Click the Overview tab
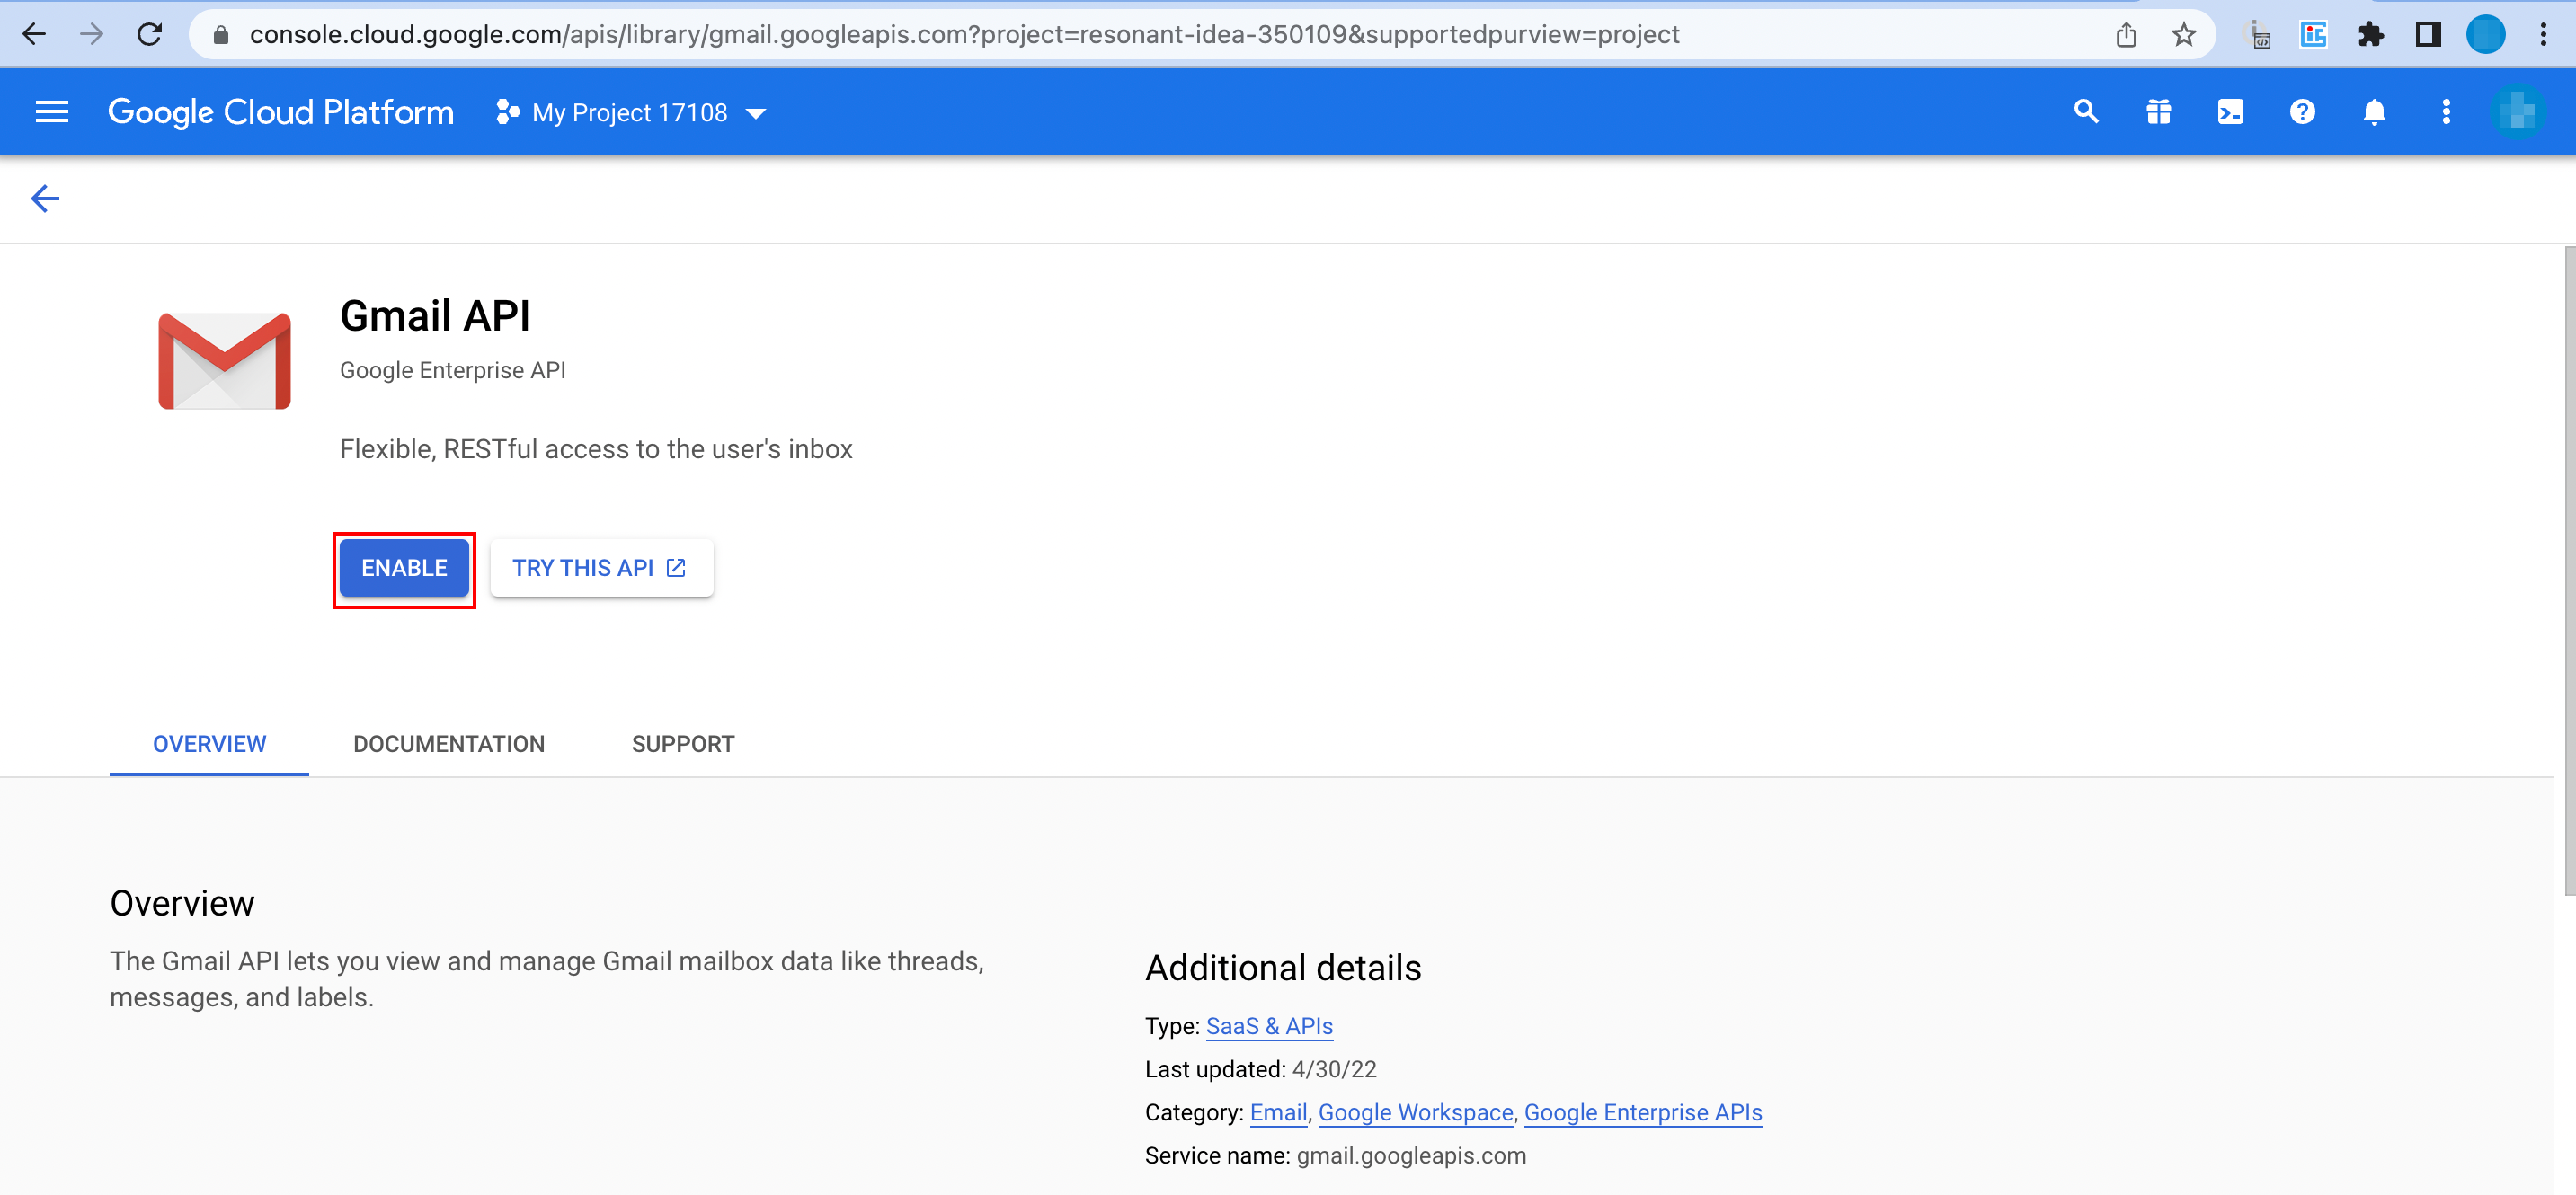Screen dimensions: 2576x1195 pyautogui.click(x=210, y=744)
